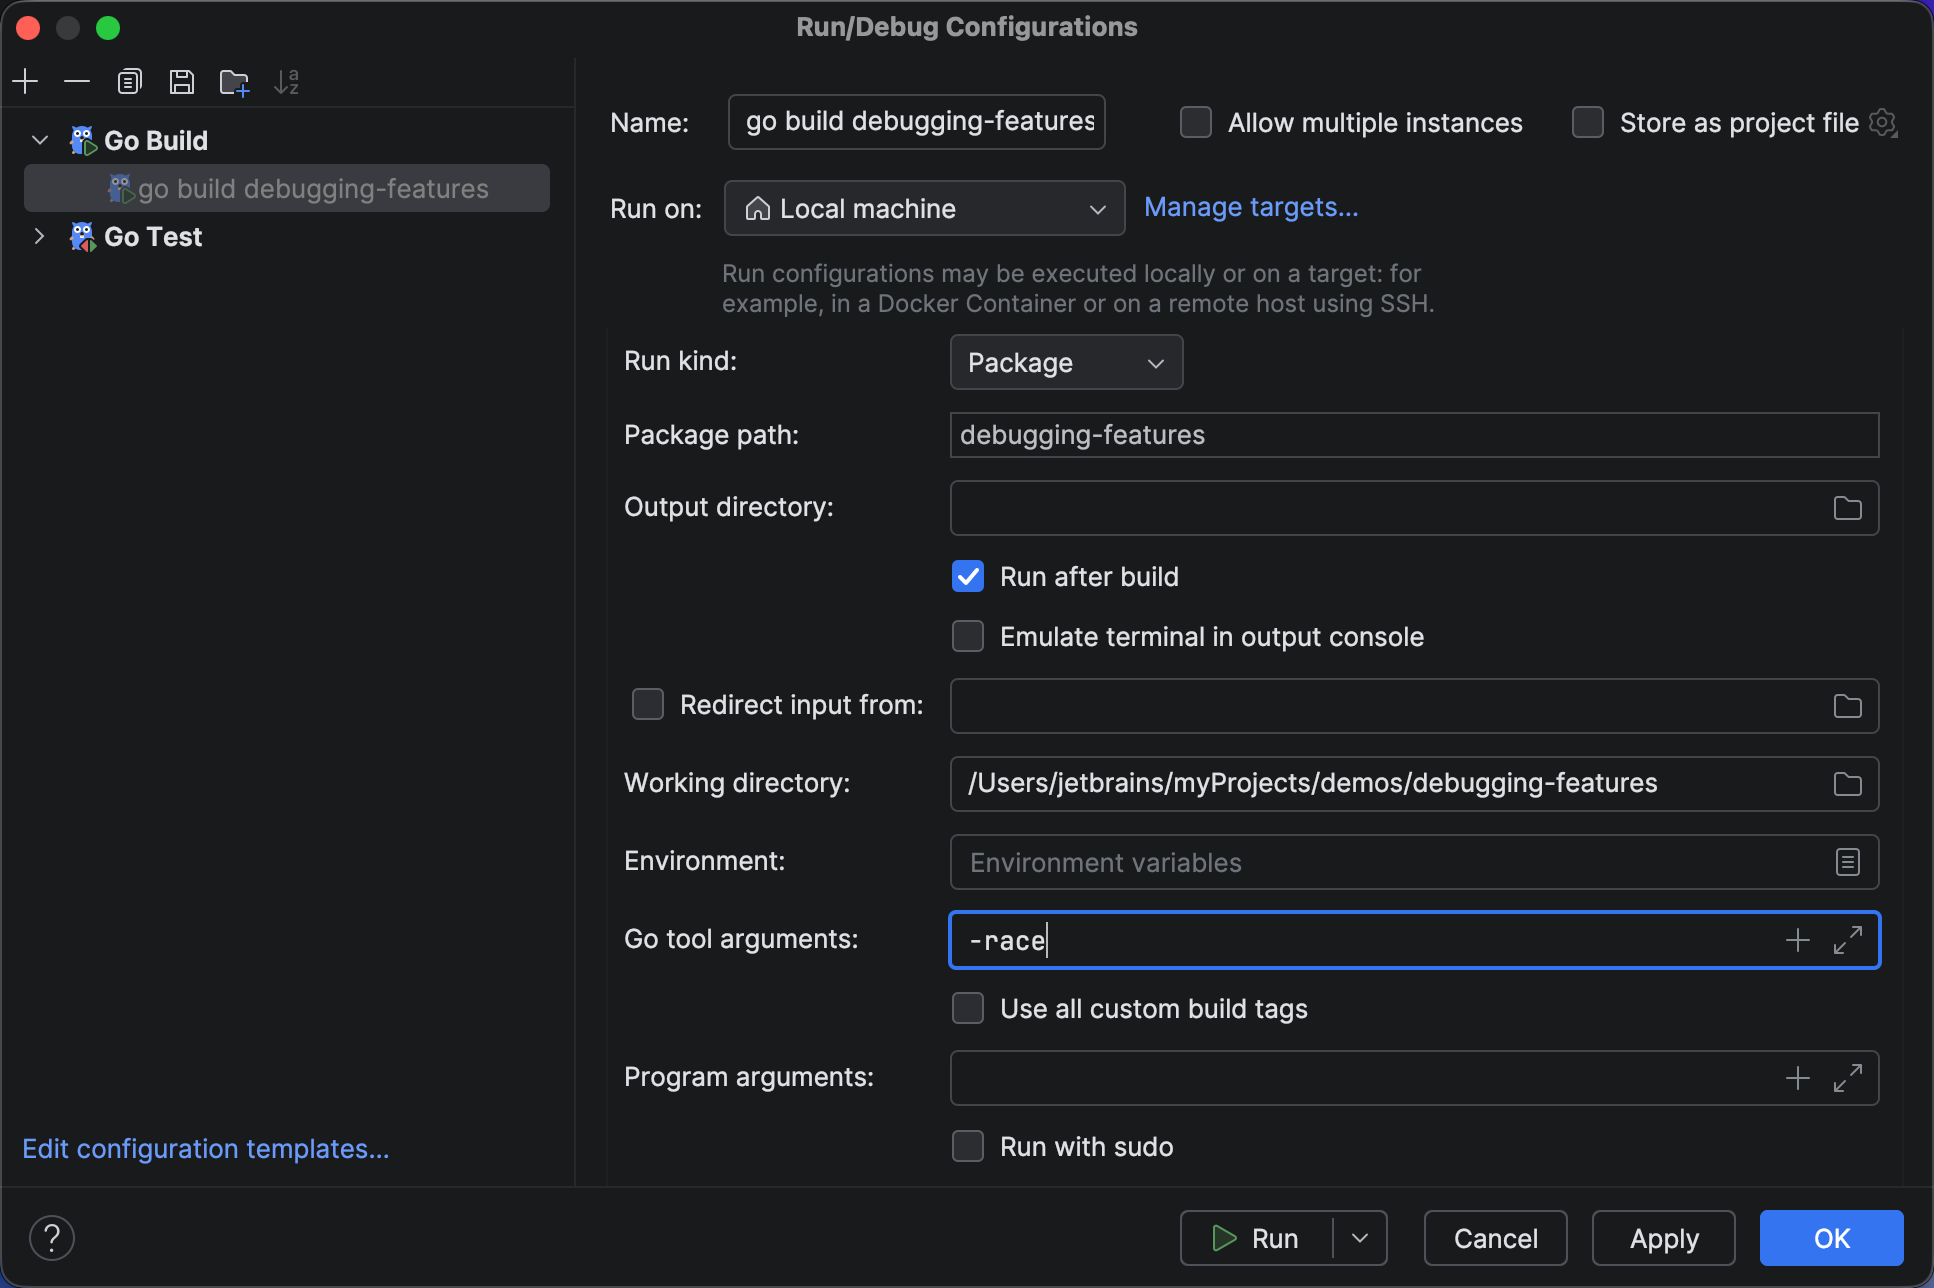Open the Run on Local machine dropdown
The image size is (1934, 1288).
[x=924, y=209]
